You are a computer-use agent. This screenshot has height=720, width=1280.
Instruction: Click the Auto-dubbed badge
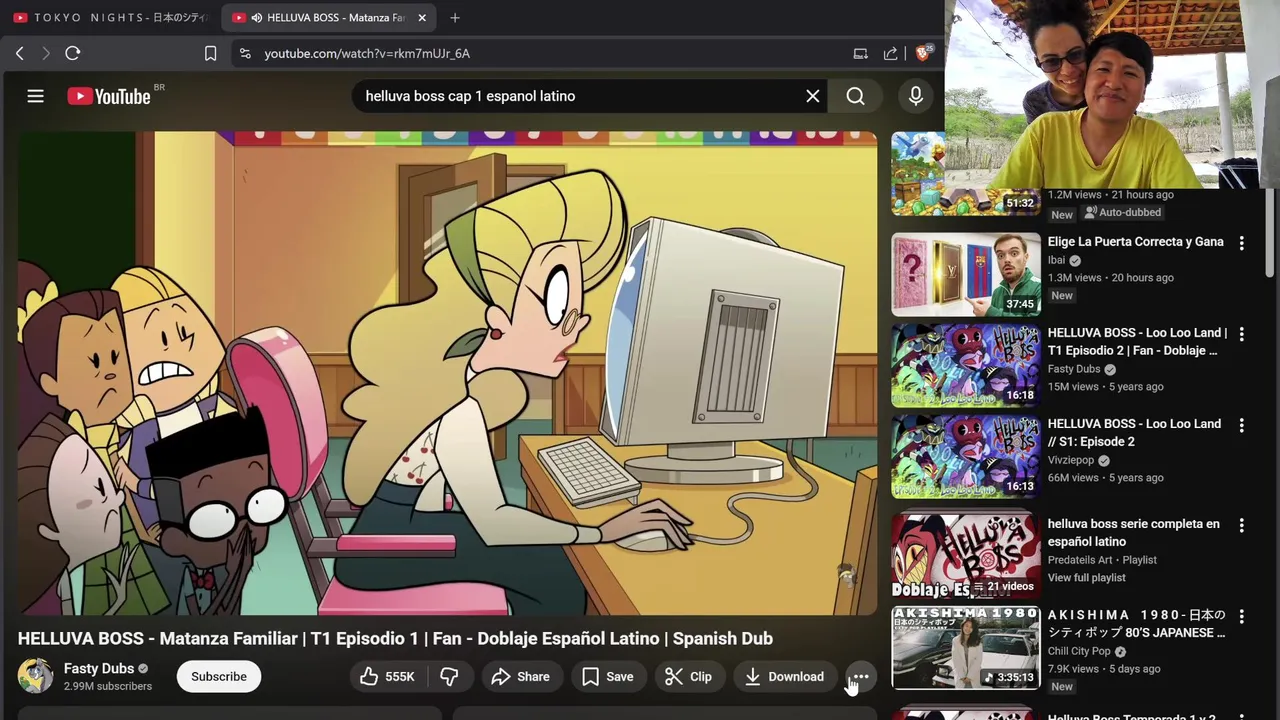tap(1122, 213)
